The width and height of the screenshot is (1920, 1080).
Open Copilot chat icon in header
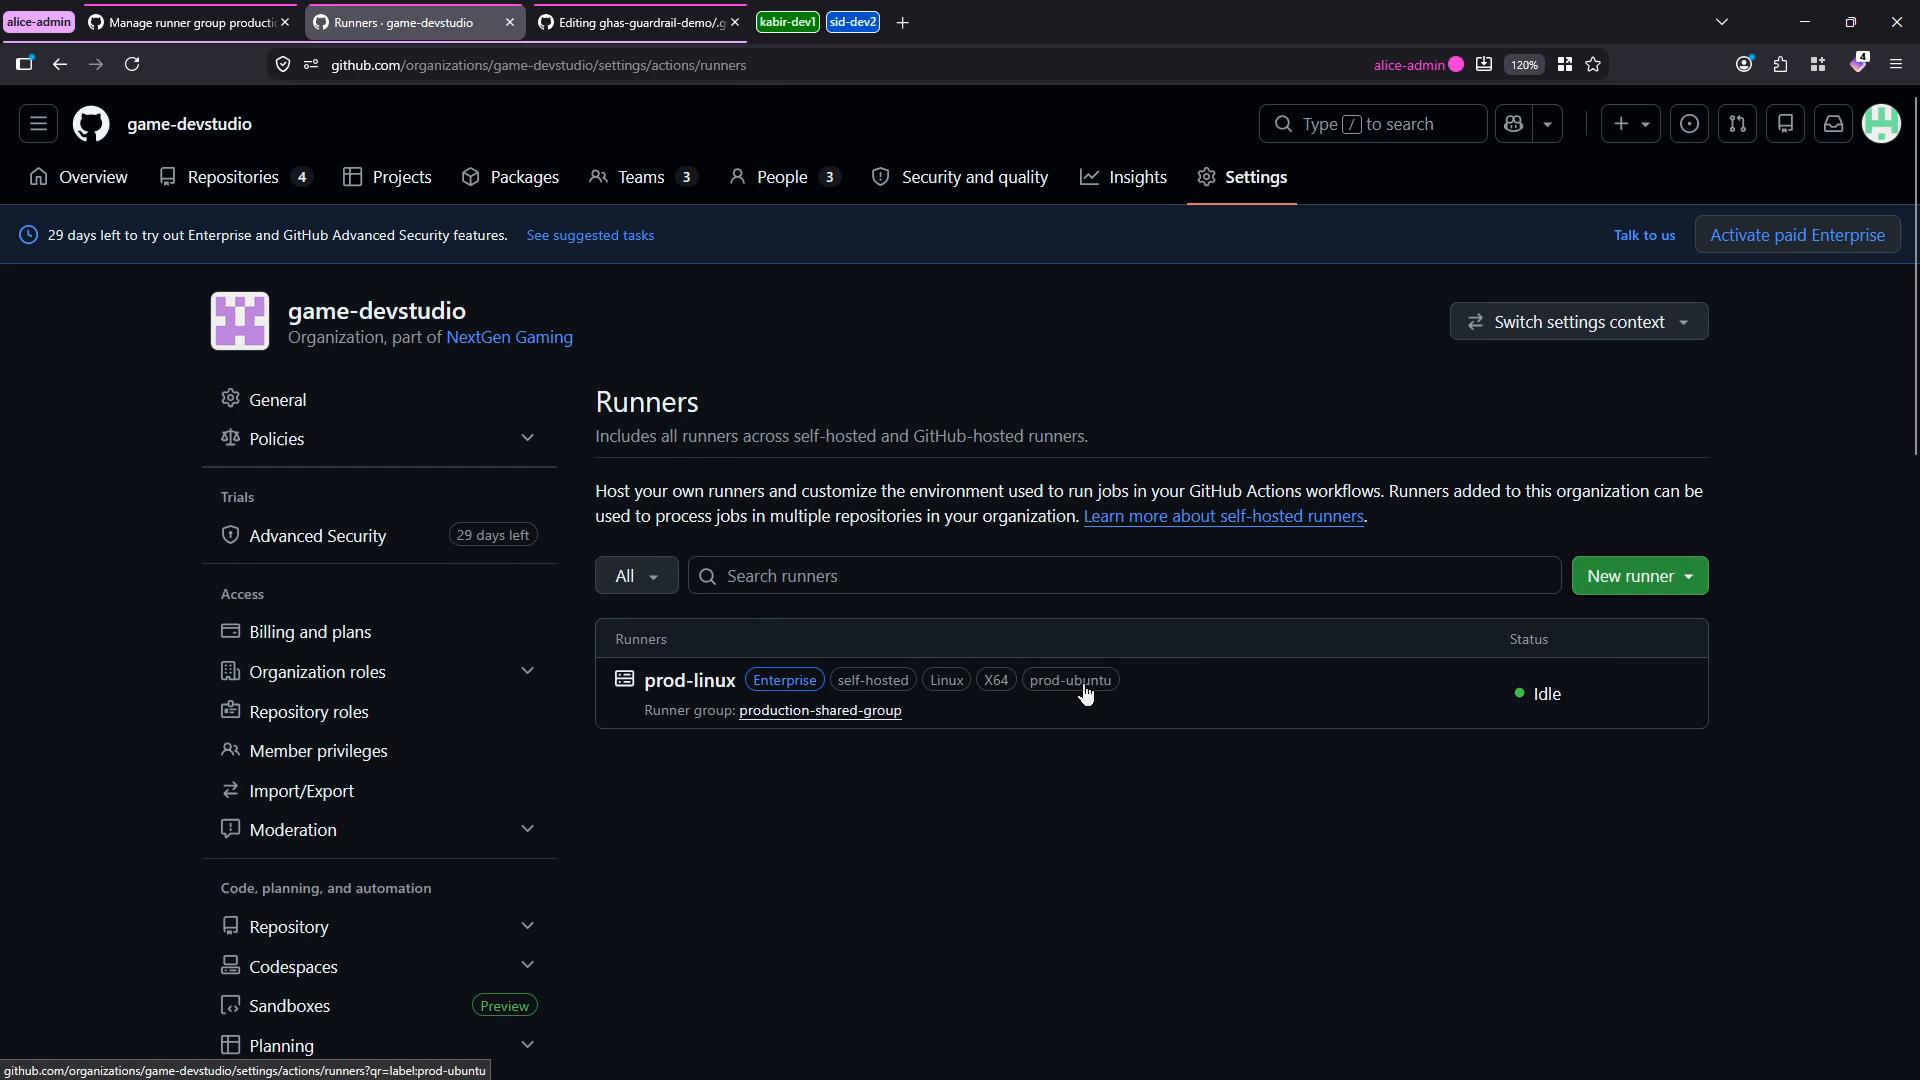(1513, 124)
